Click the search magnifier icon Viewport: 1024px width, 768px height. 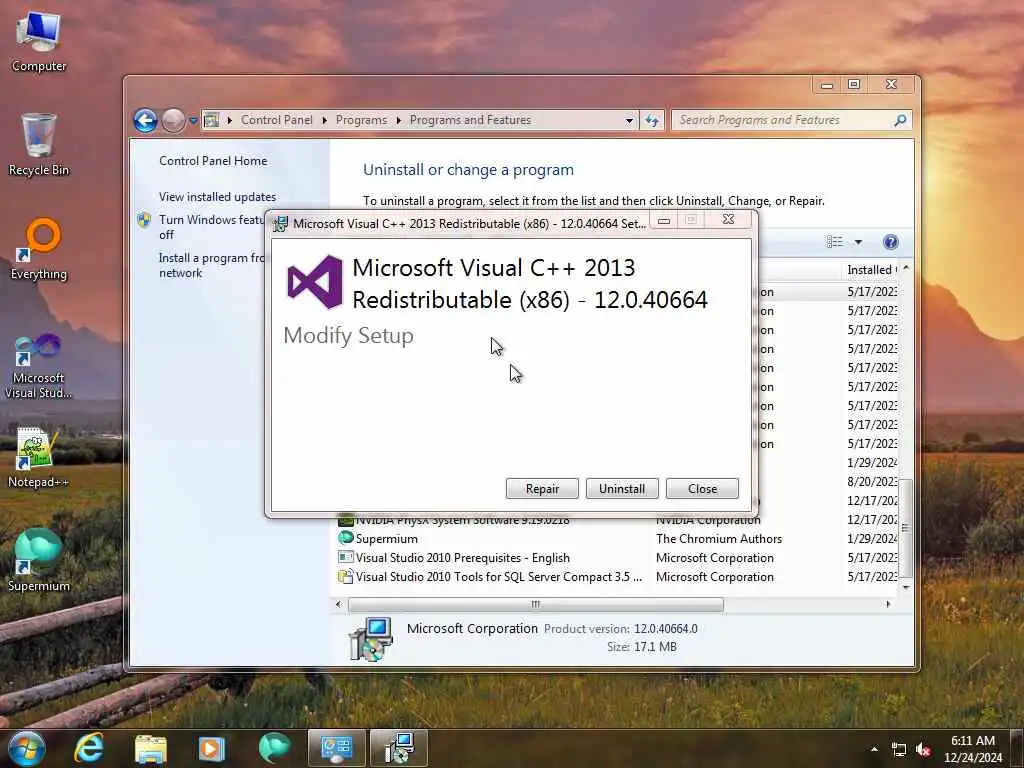coord(900,120)
